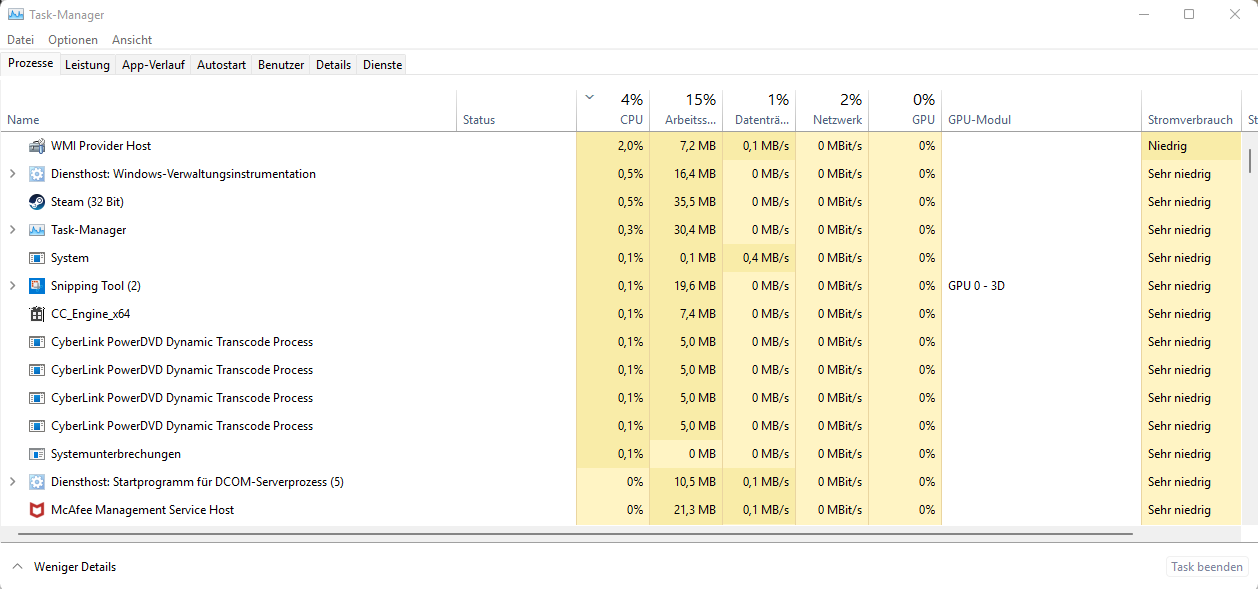Sort by the Stromverbrauch column header
The image size is (1258, 589).
click(x=1191, y=110)
